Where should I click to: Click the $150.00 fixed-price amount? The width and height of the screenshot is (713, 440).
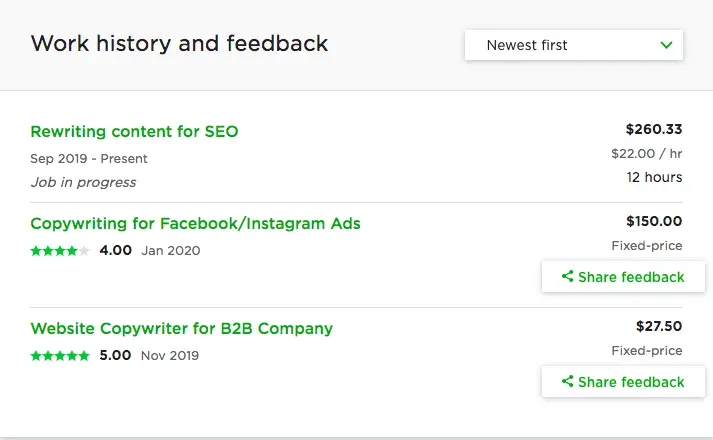(654, 221)
